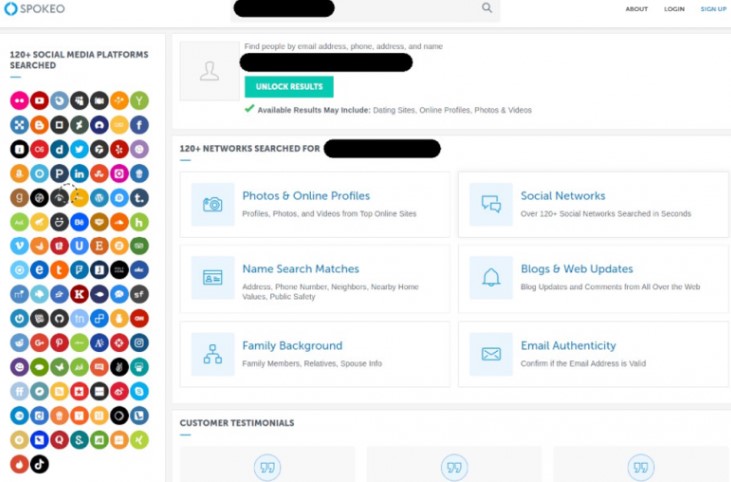Click the orange SoundCloud icon

[119, 222]
